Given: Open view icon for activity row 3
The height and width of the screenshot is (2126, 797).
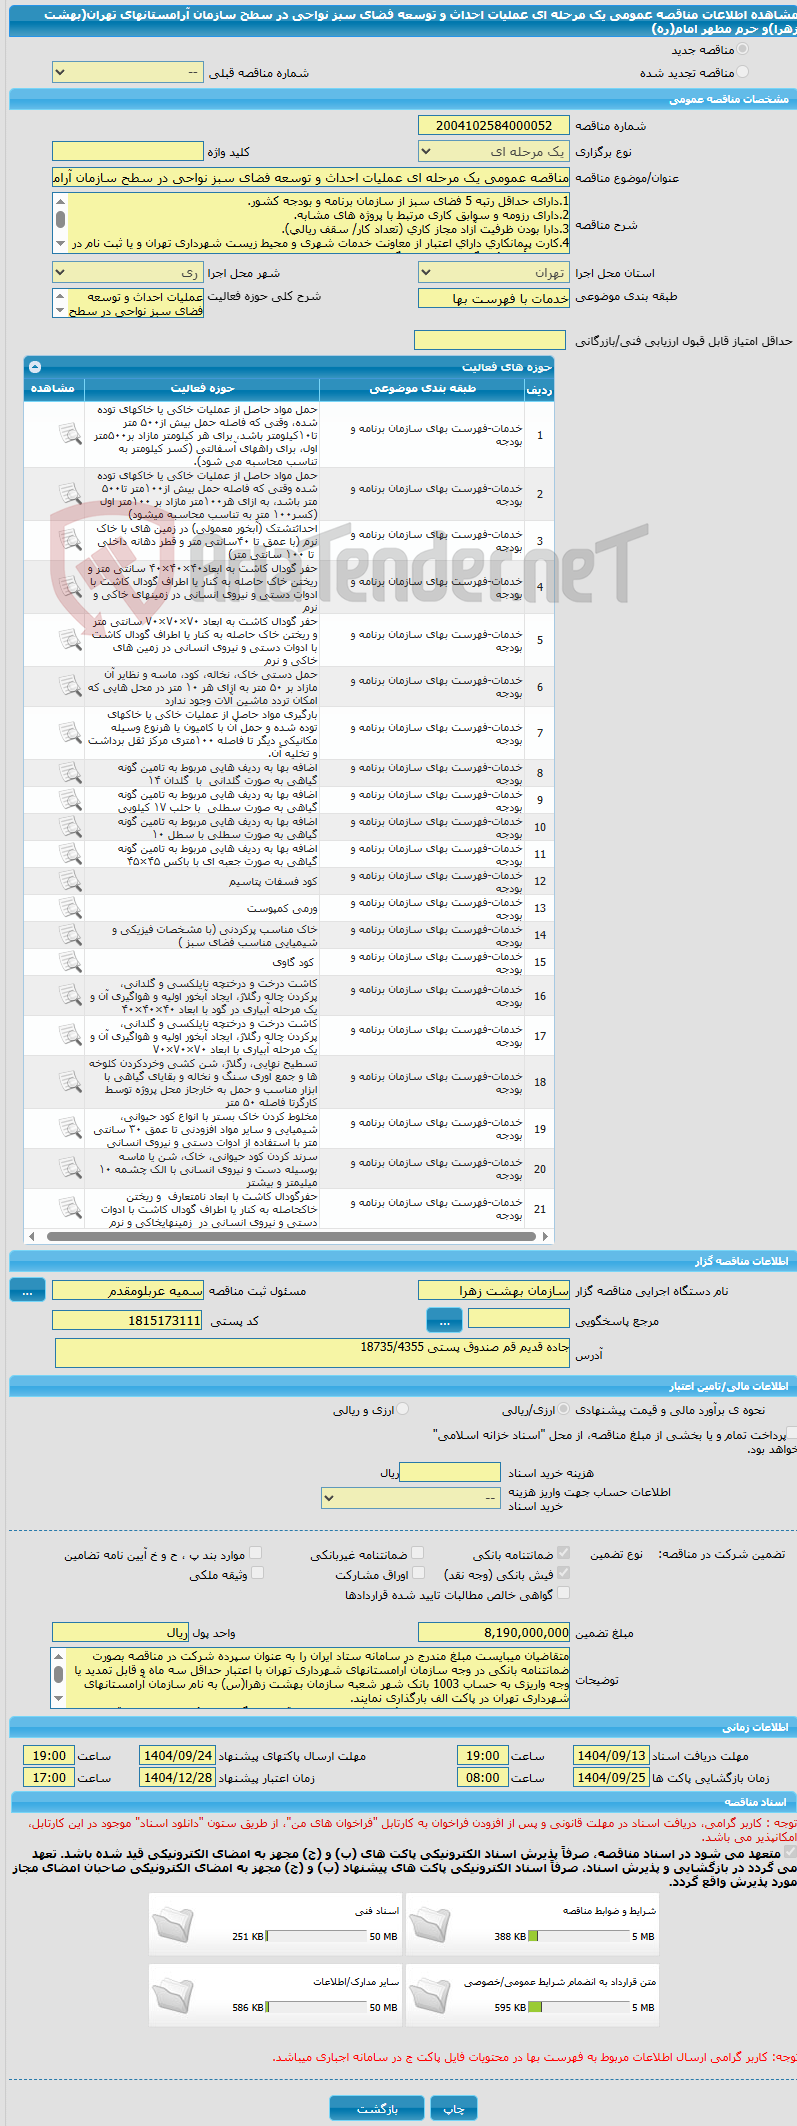Looking at the screenshot, I should coord(69,540).
